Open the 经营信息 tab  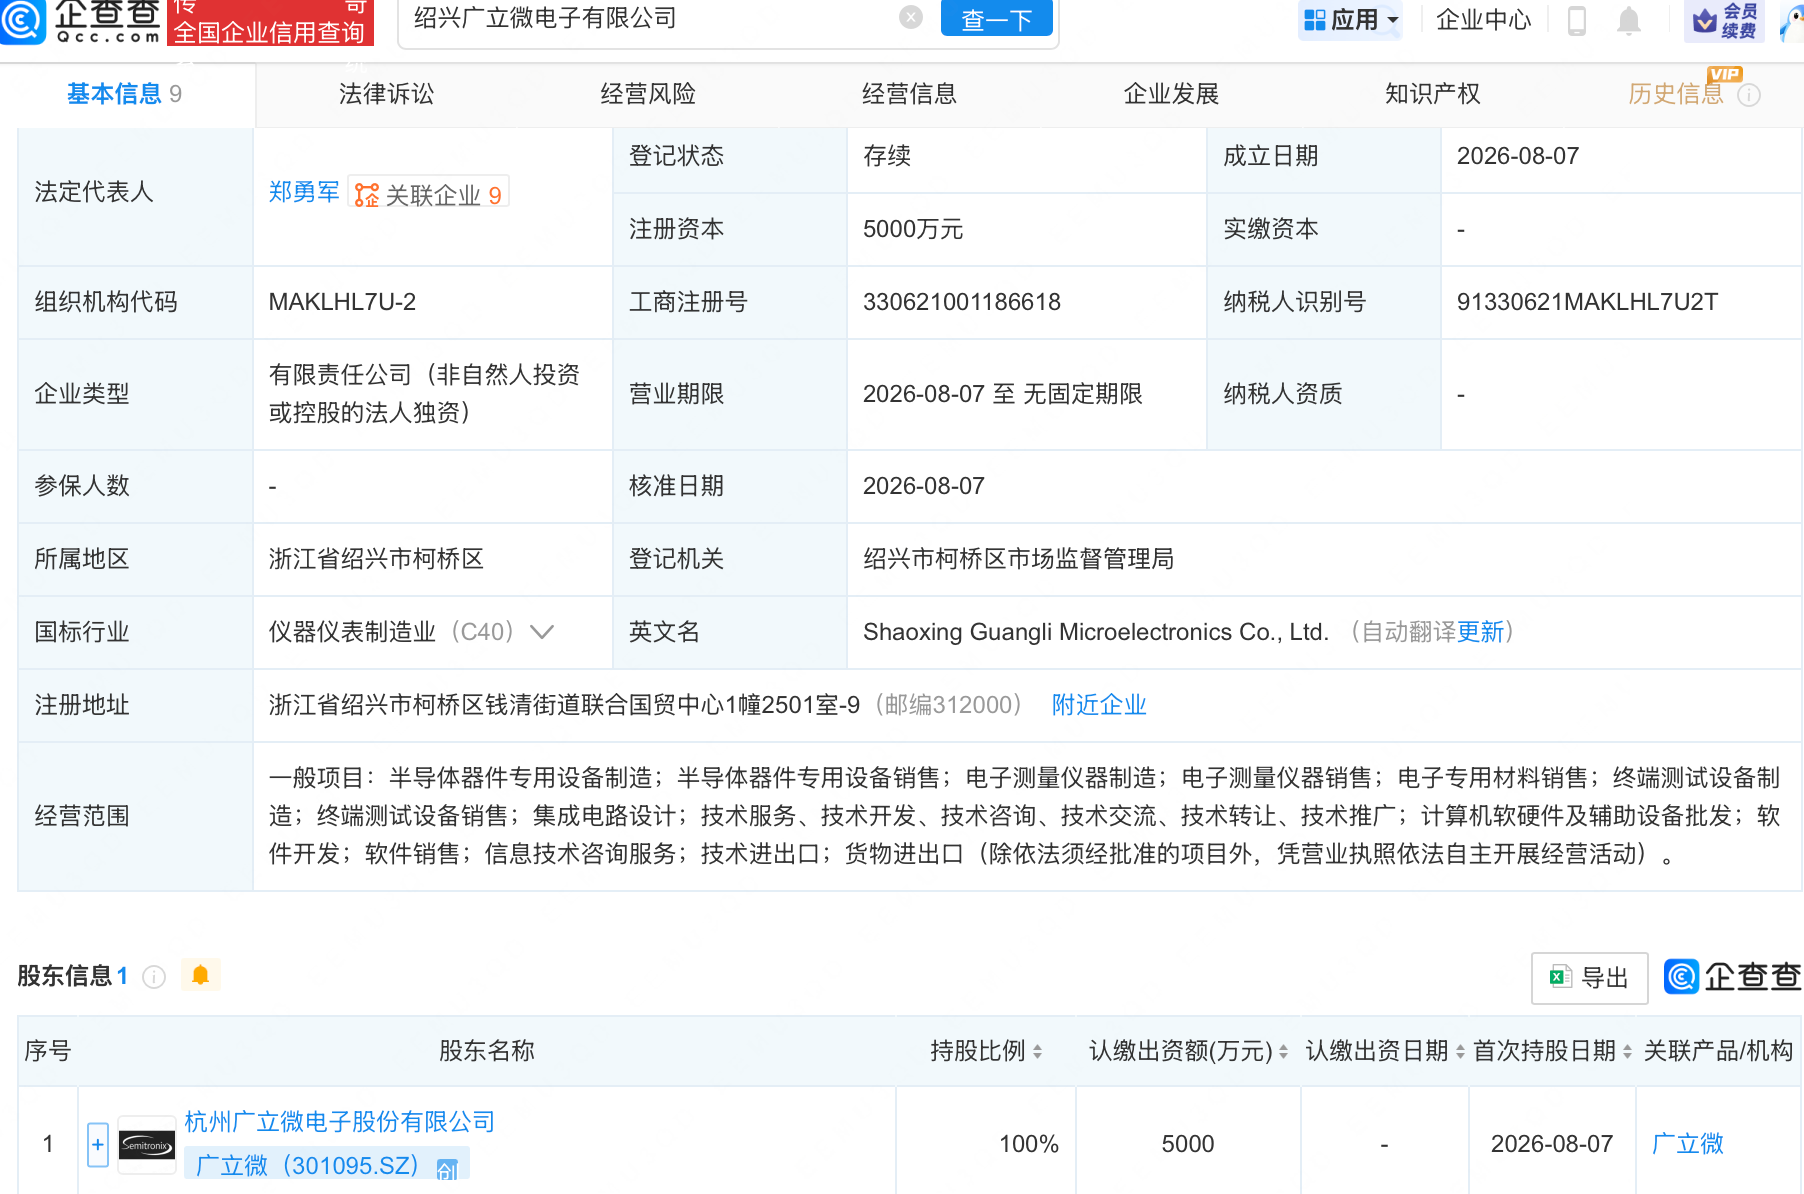[909, 94]
